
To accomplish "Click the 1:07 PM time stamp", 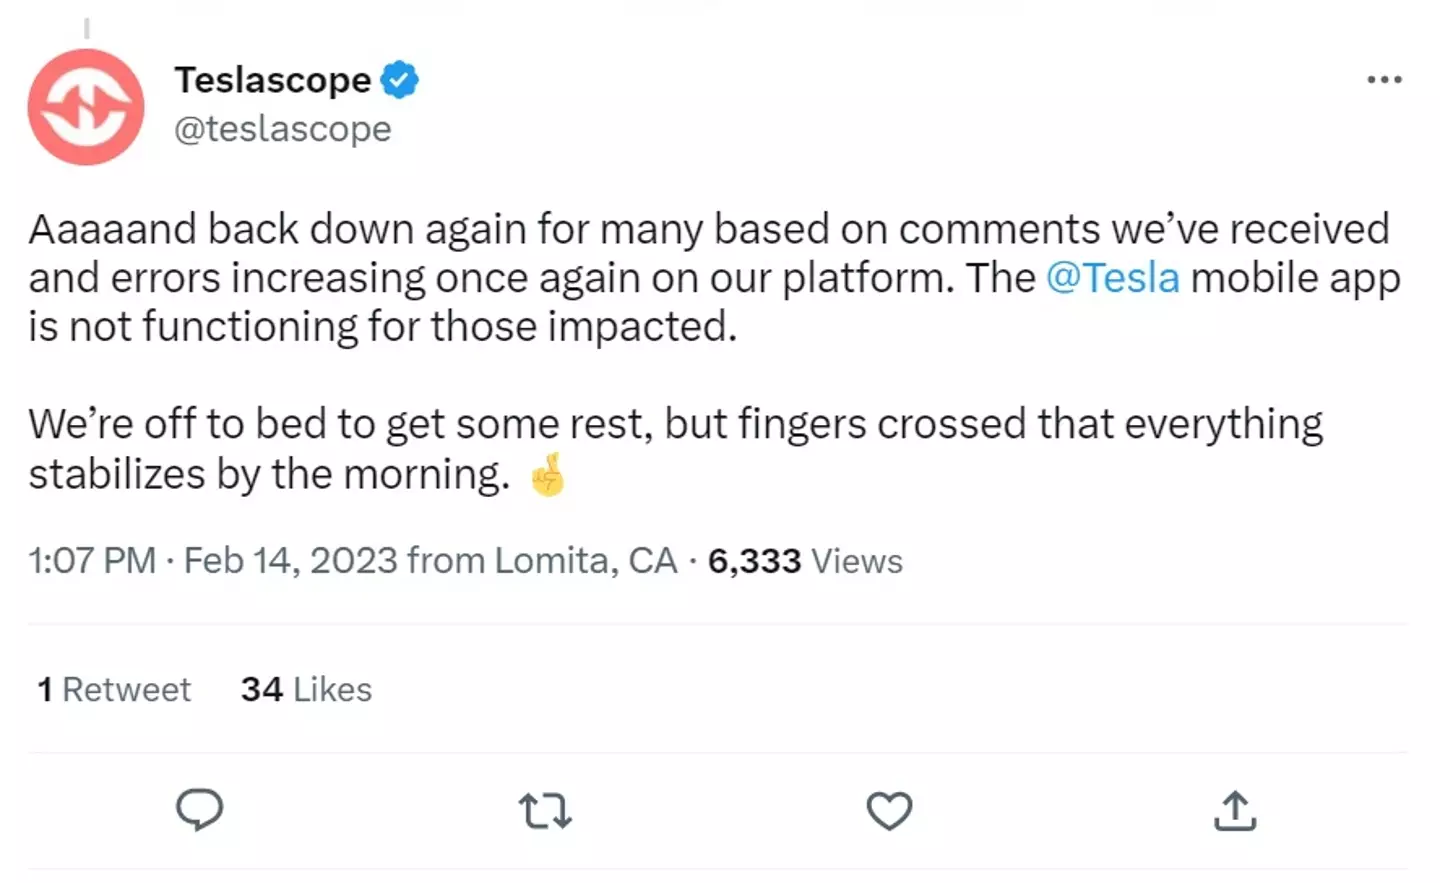I will point(92,561).
